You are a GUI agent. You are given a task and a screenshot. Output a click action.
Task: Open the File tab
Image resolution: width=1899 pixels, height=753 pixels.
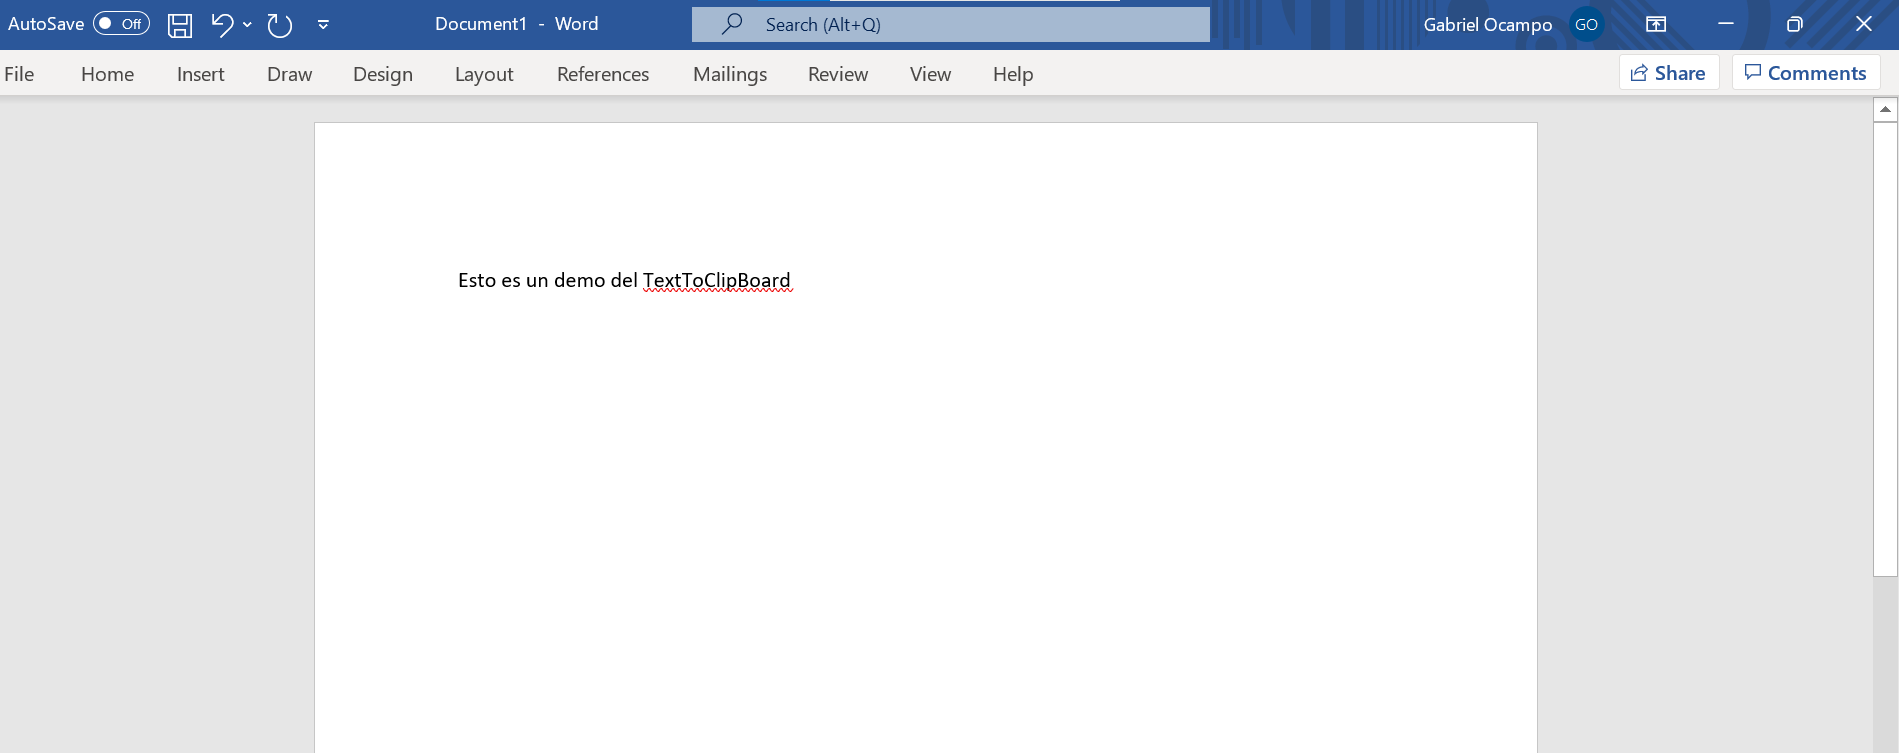(19, 74)
